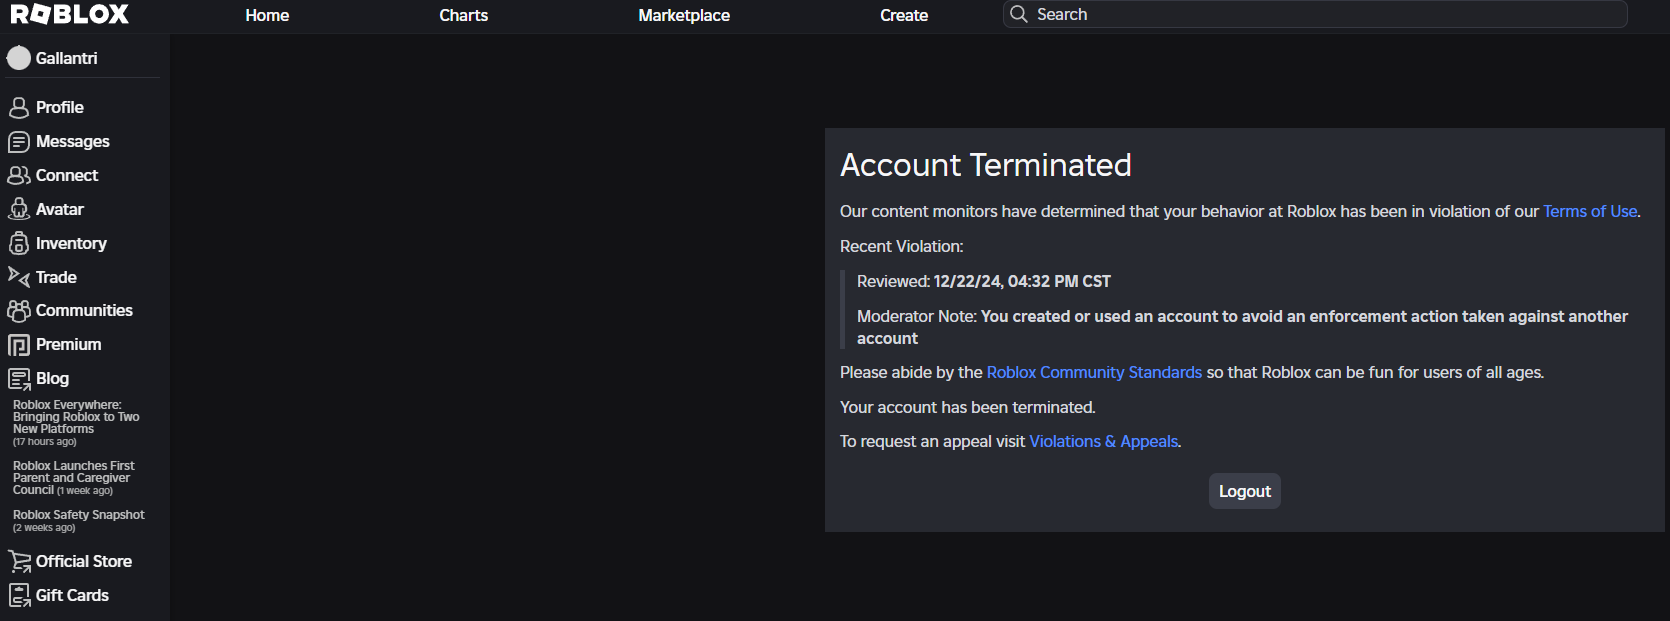The height and width of the screenshot is (621, 1670).
Task: Open Trade using its arrows icon
Action: (x=19, y=277)
